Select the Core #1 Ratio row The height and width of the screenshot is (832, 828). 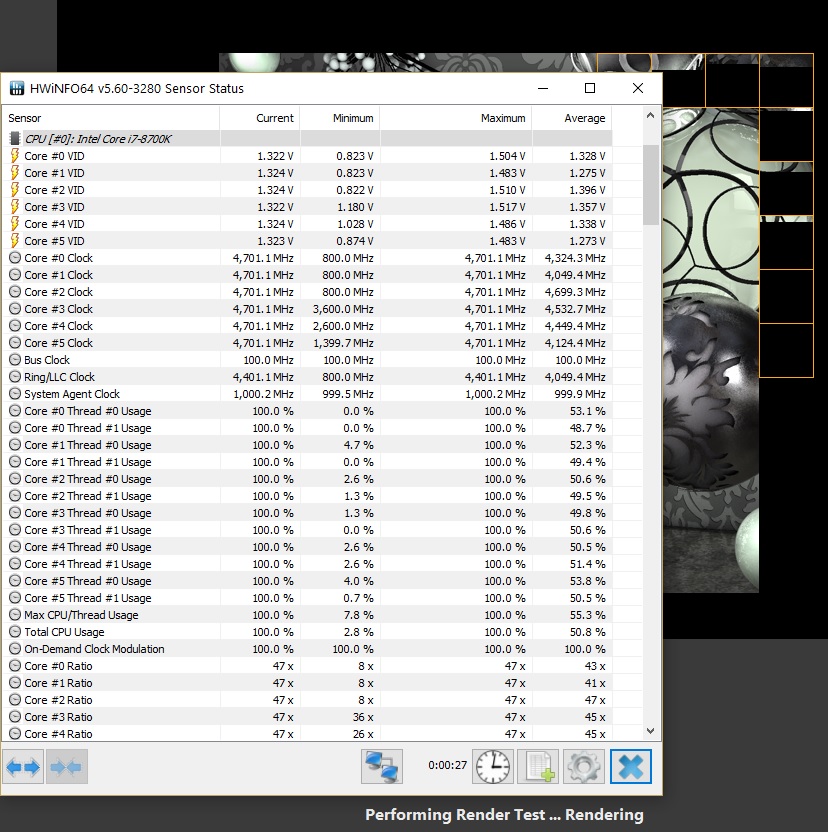click(307, 683)
